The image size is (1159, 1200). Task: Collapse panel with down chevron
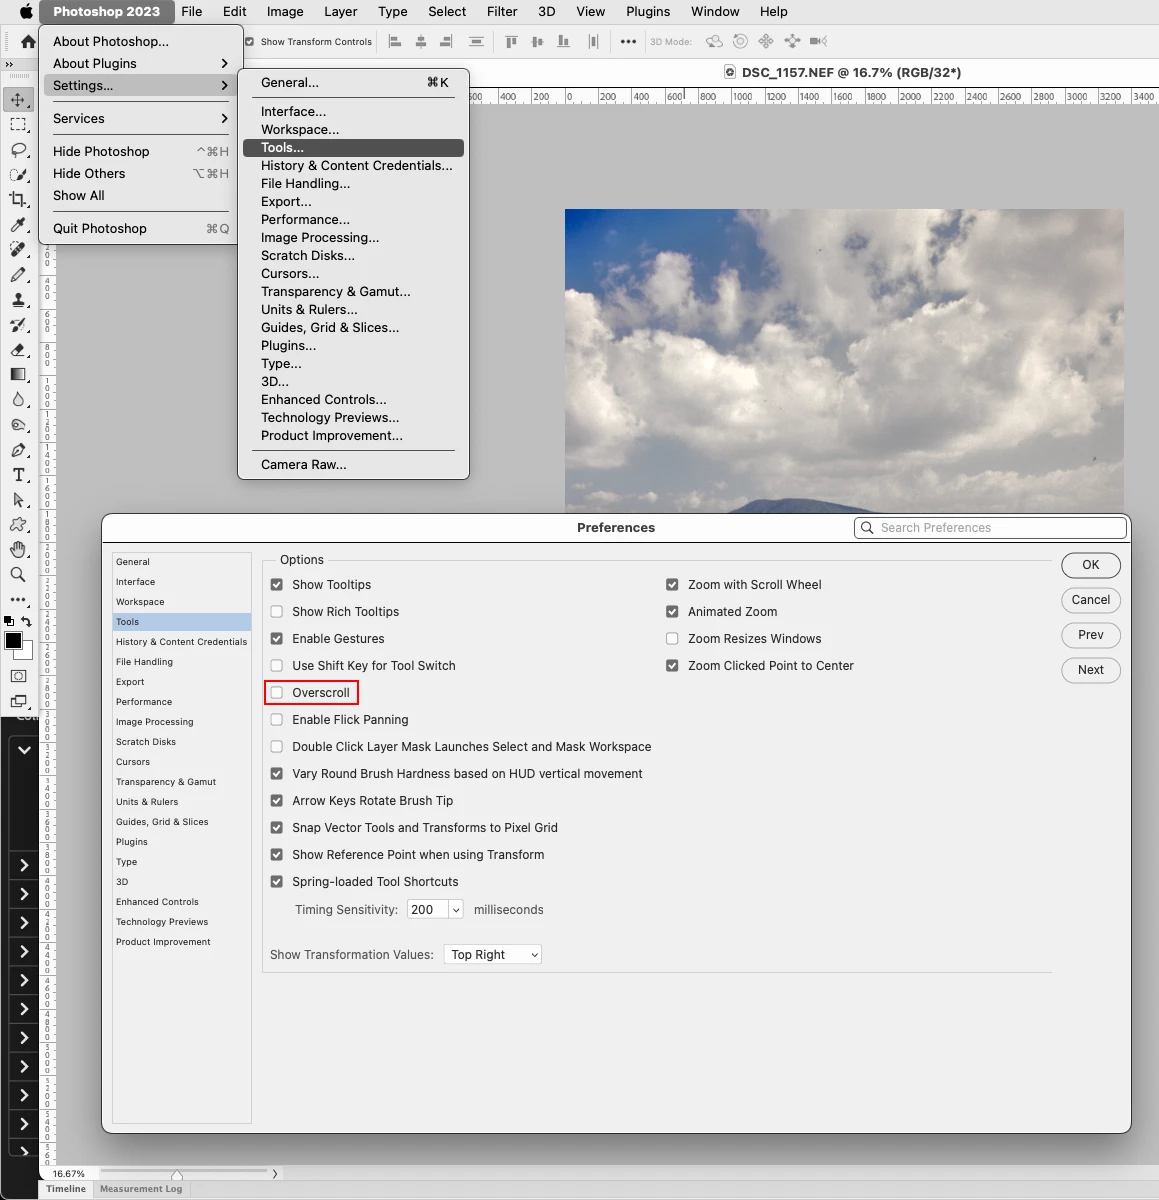(24, 750)
